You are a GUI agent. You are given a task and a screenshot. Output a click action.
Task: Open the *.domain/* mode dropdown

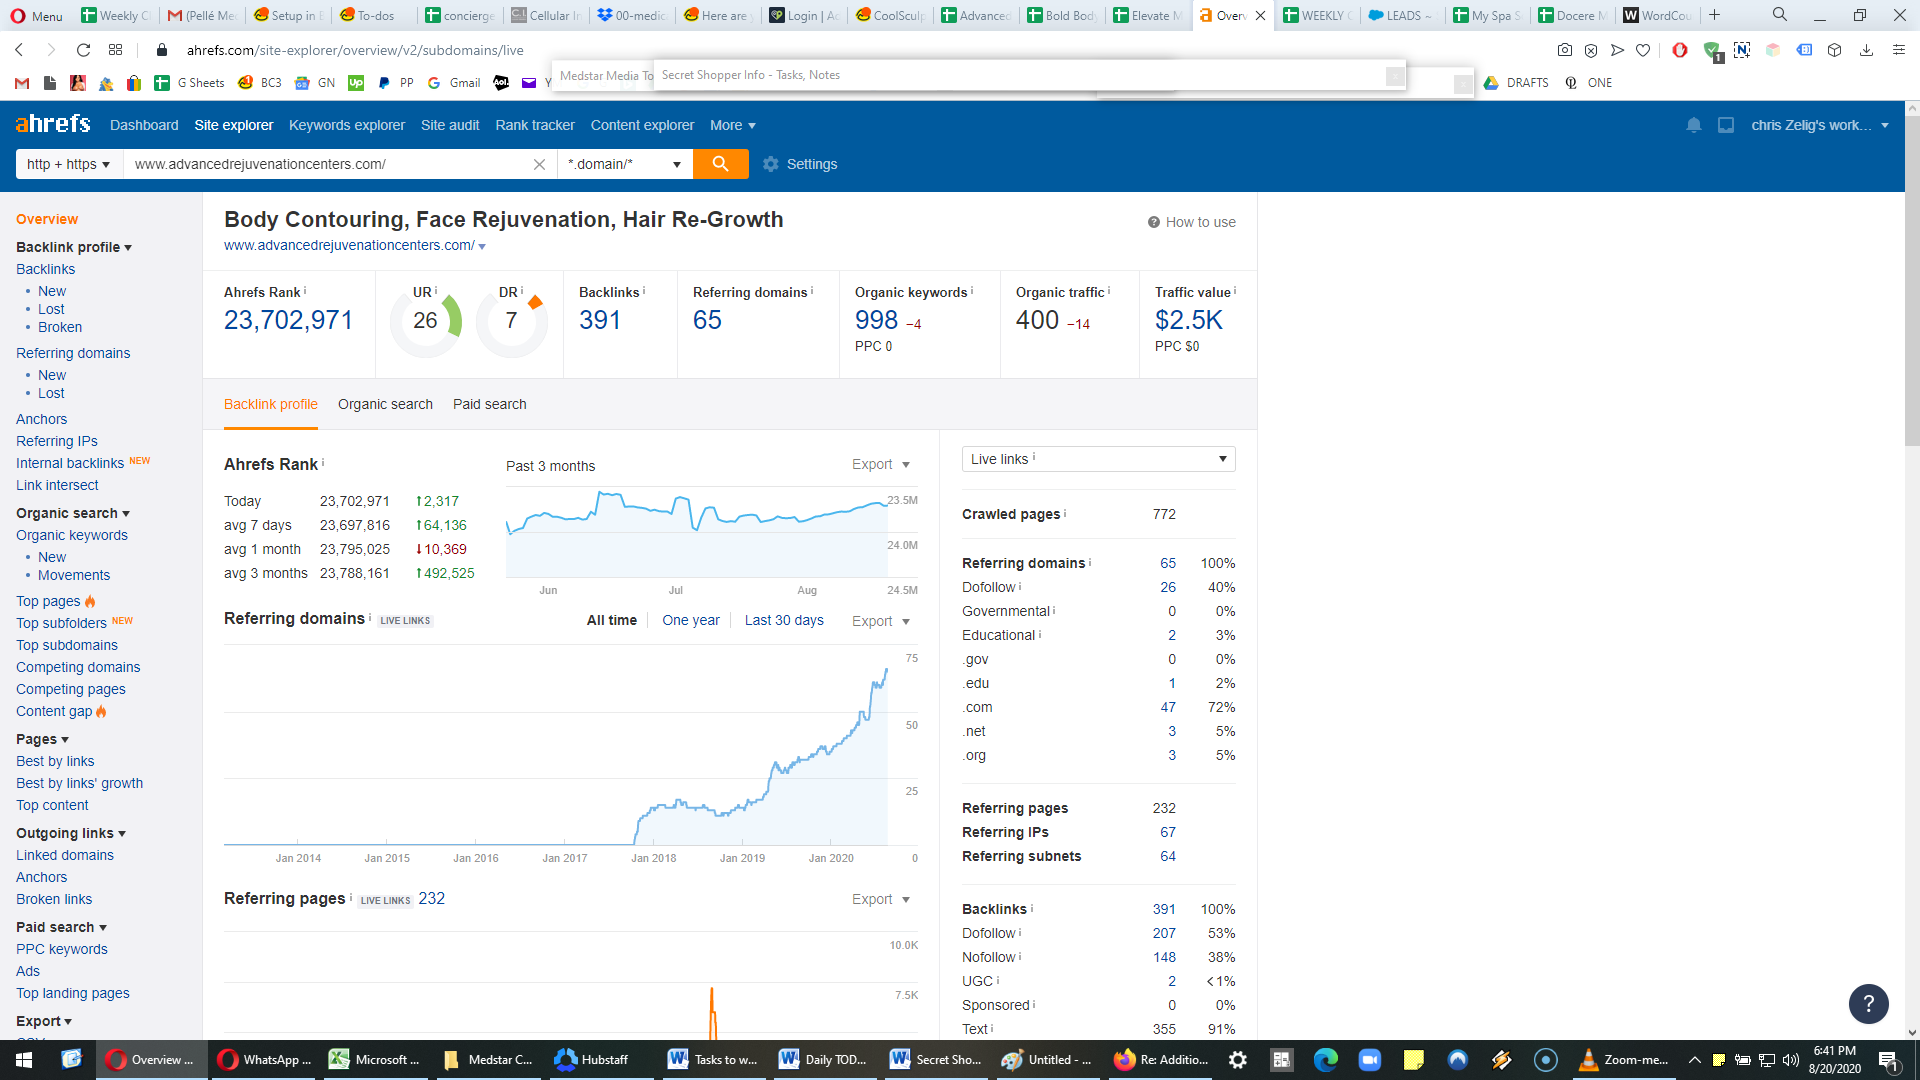625,164
